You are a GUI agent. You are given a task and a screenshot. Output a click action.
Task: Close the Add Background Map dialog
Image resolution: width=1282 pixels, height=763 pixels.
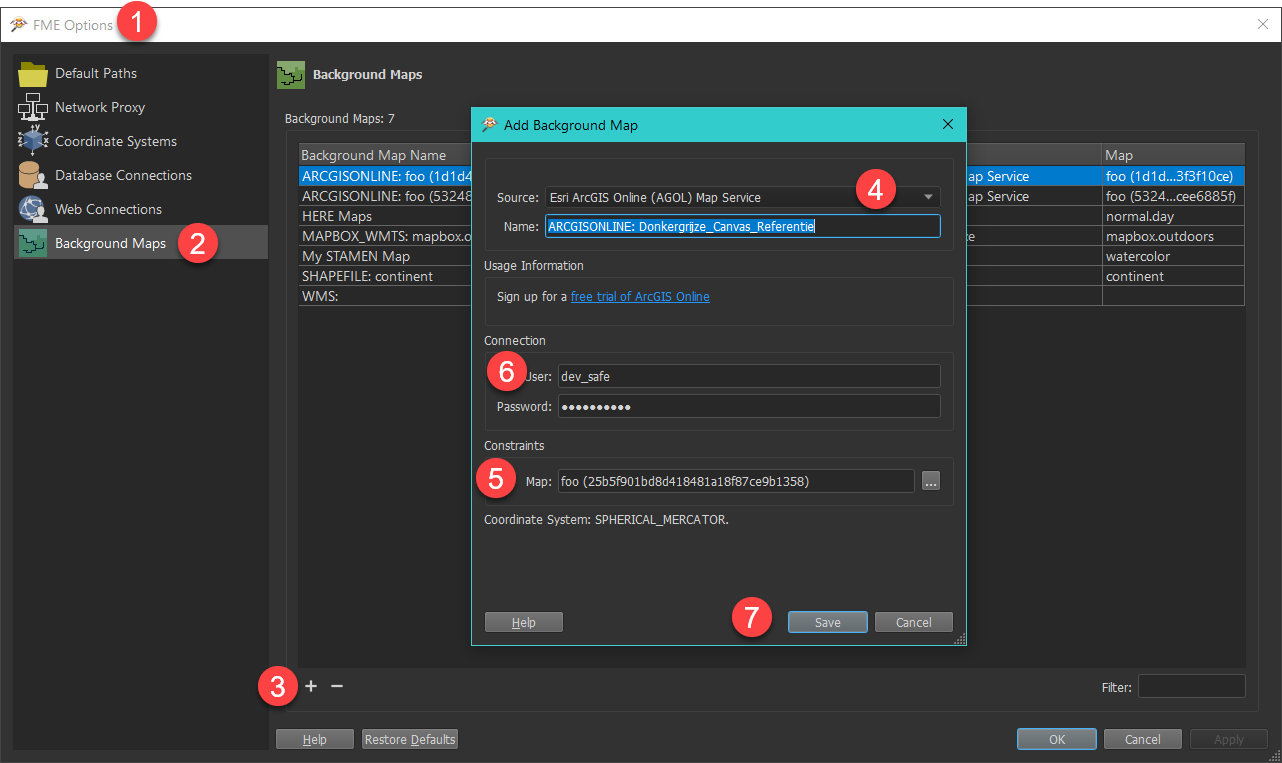pos(948,125)
